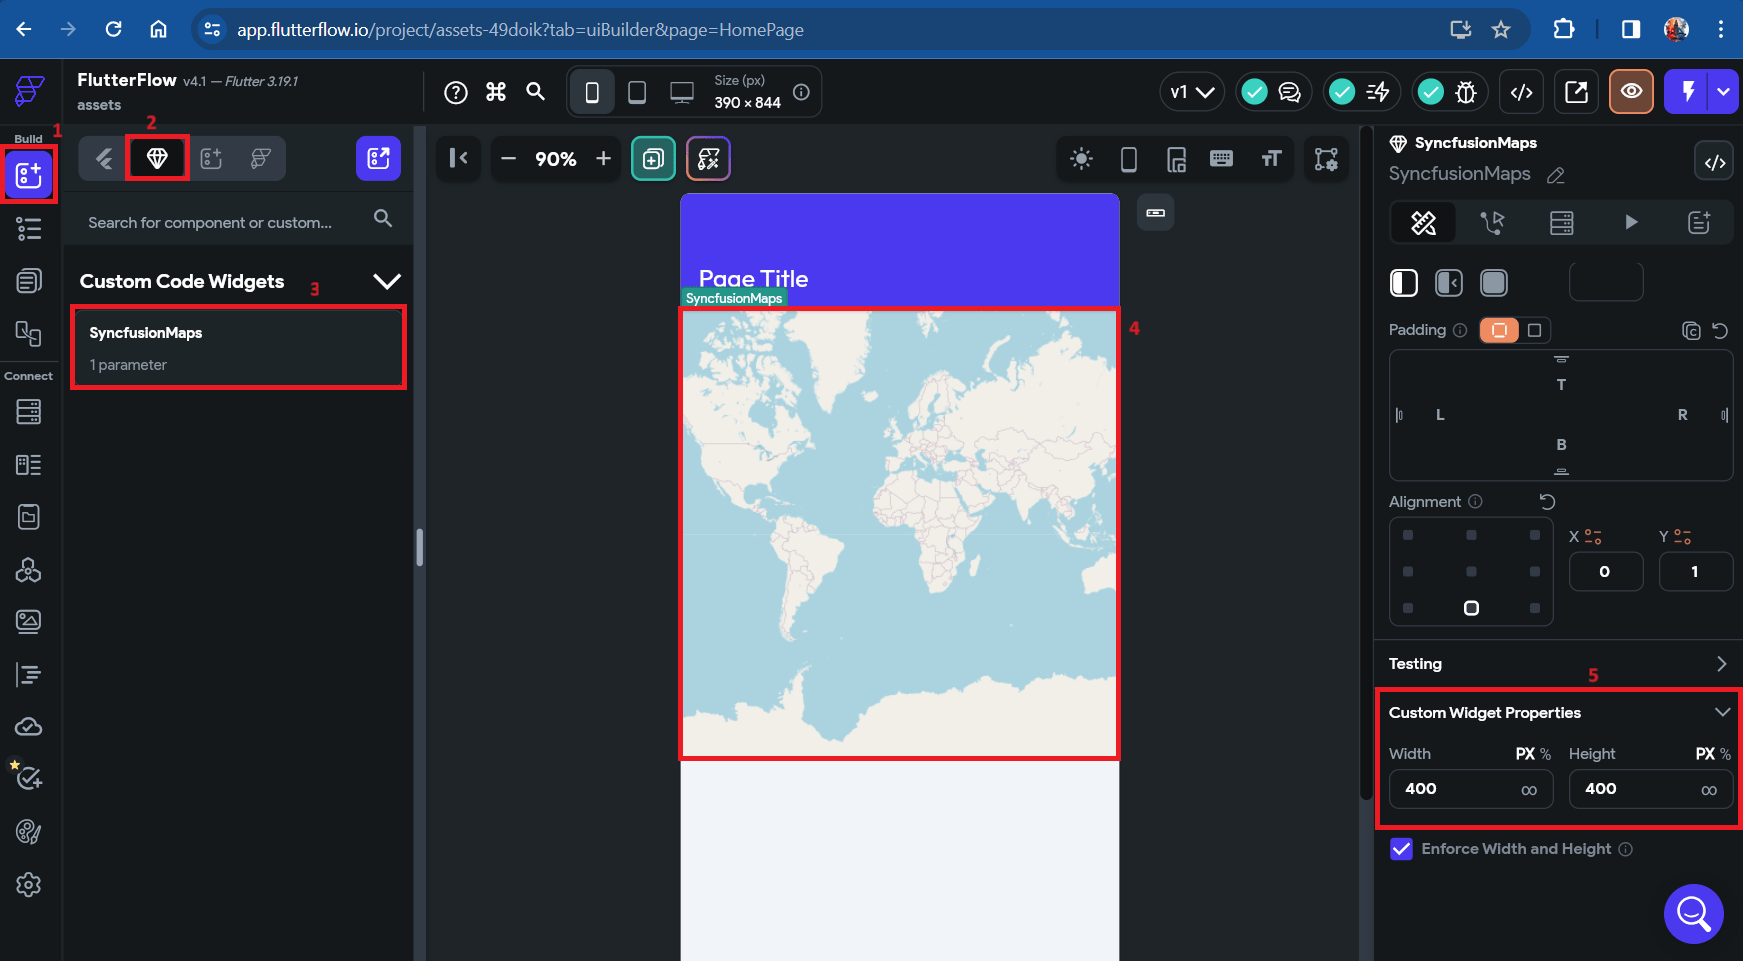Switch to the Actions tab in properties
This screenshot has height=961, width=1743.
[x=1493, y=222]
